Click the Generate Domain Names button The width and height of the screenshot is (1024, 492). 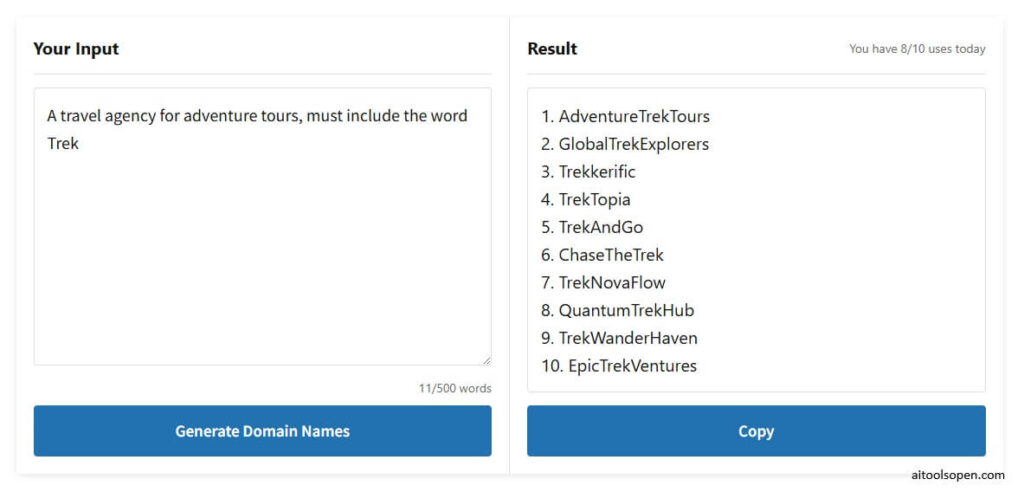coord(262,431)
